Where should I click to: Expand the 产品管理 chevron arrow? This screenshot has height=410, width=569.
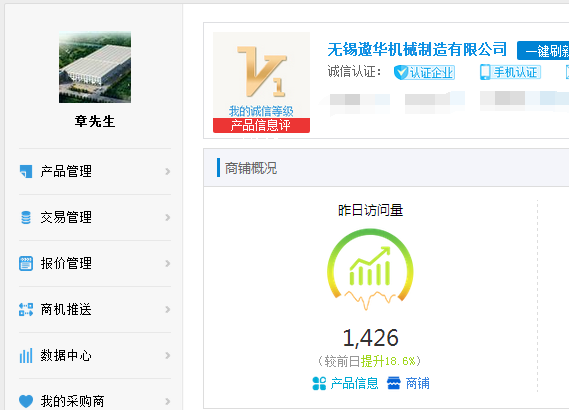(167, 171)
